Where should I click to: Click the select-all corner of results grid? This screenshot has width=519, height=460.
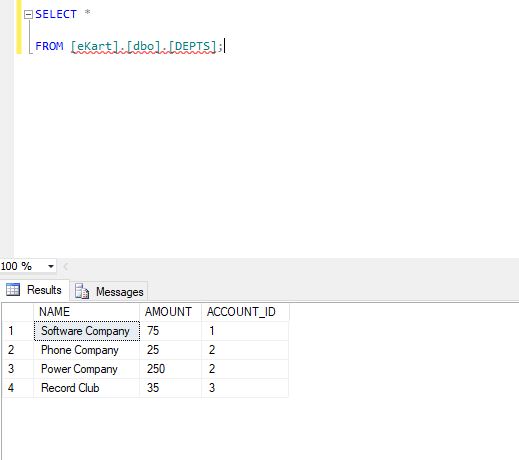18,312
